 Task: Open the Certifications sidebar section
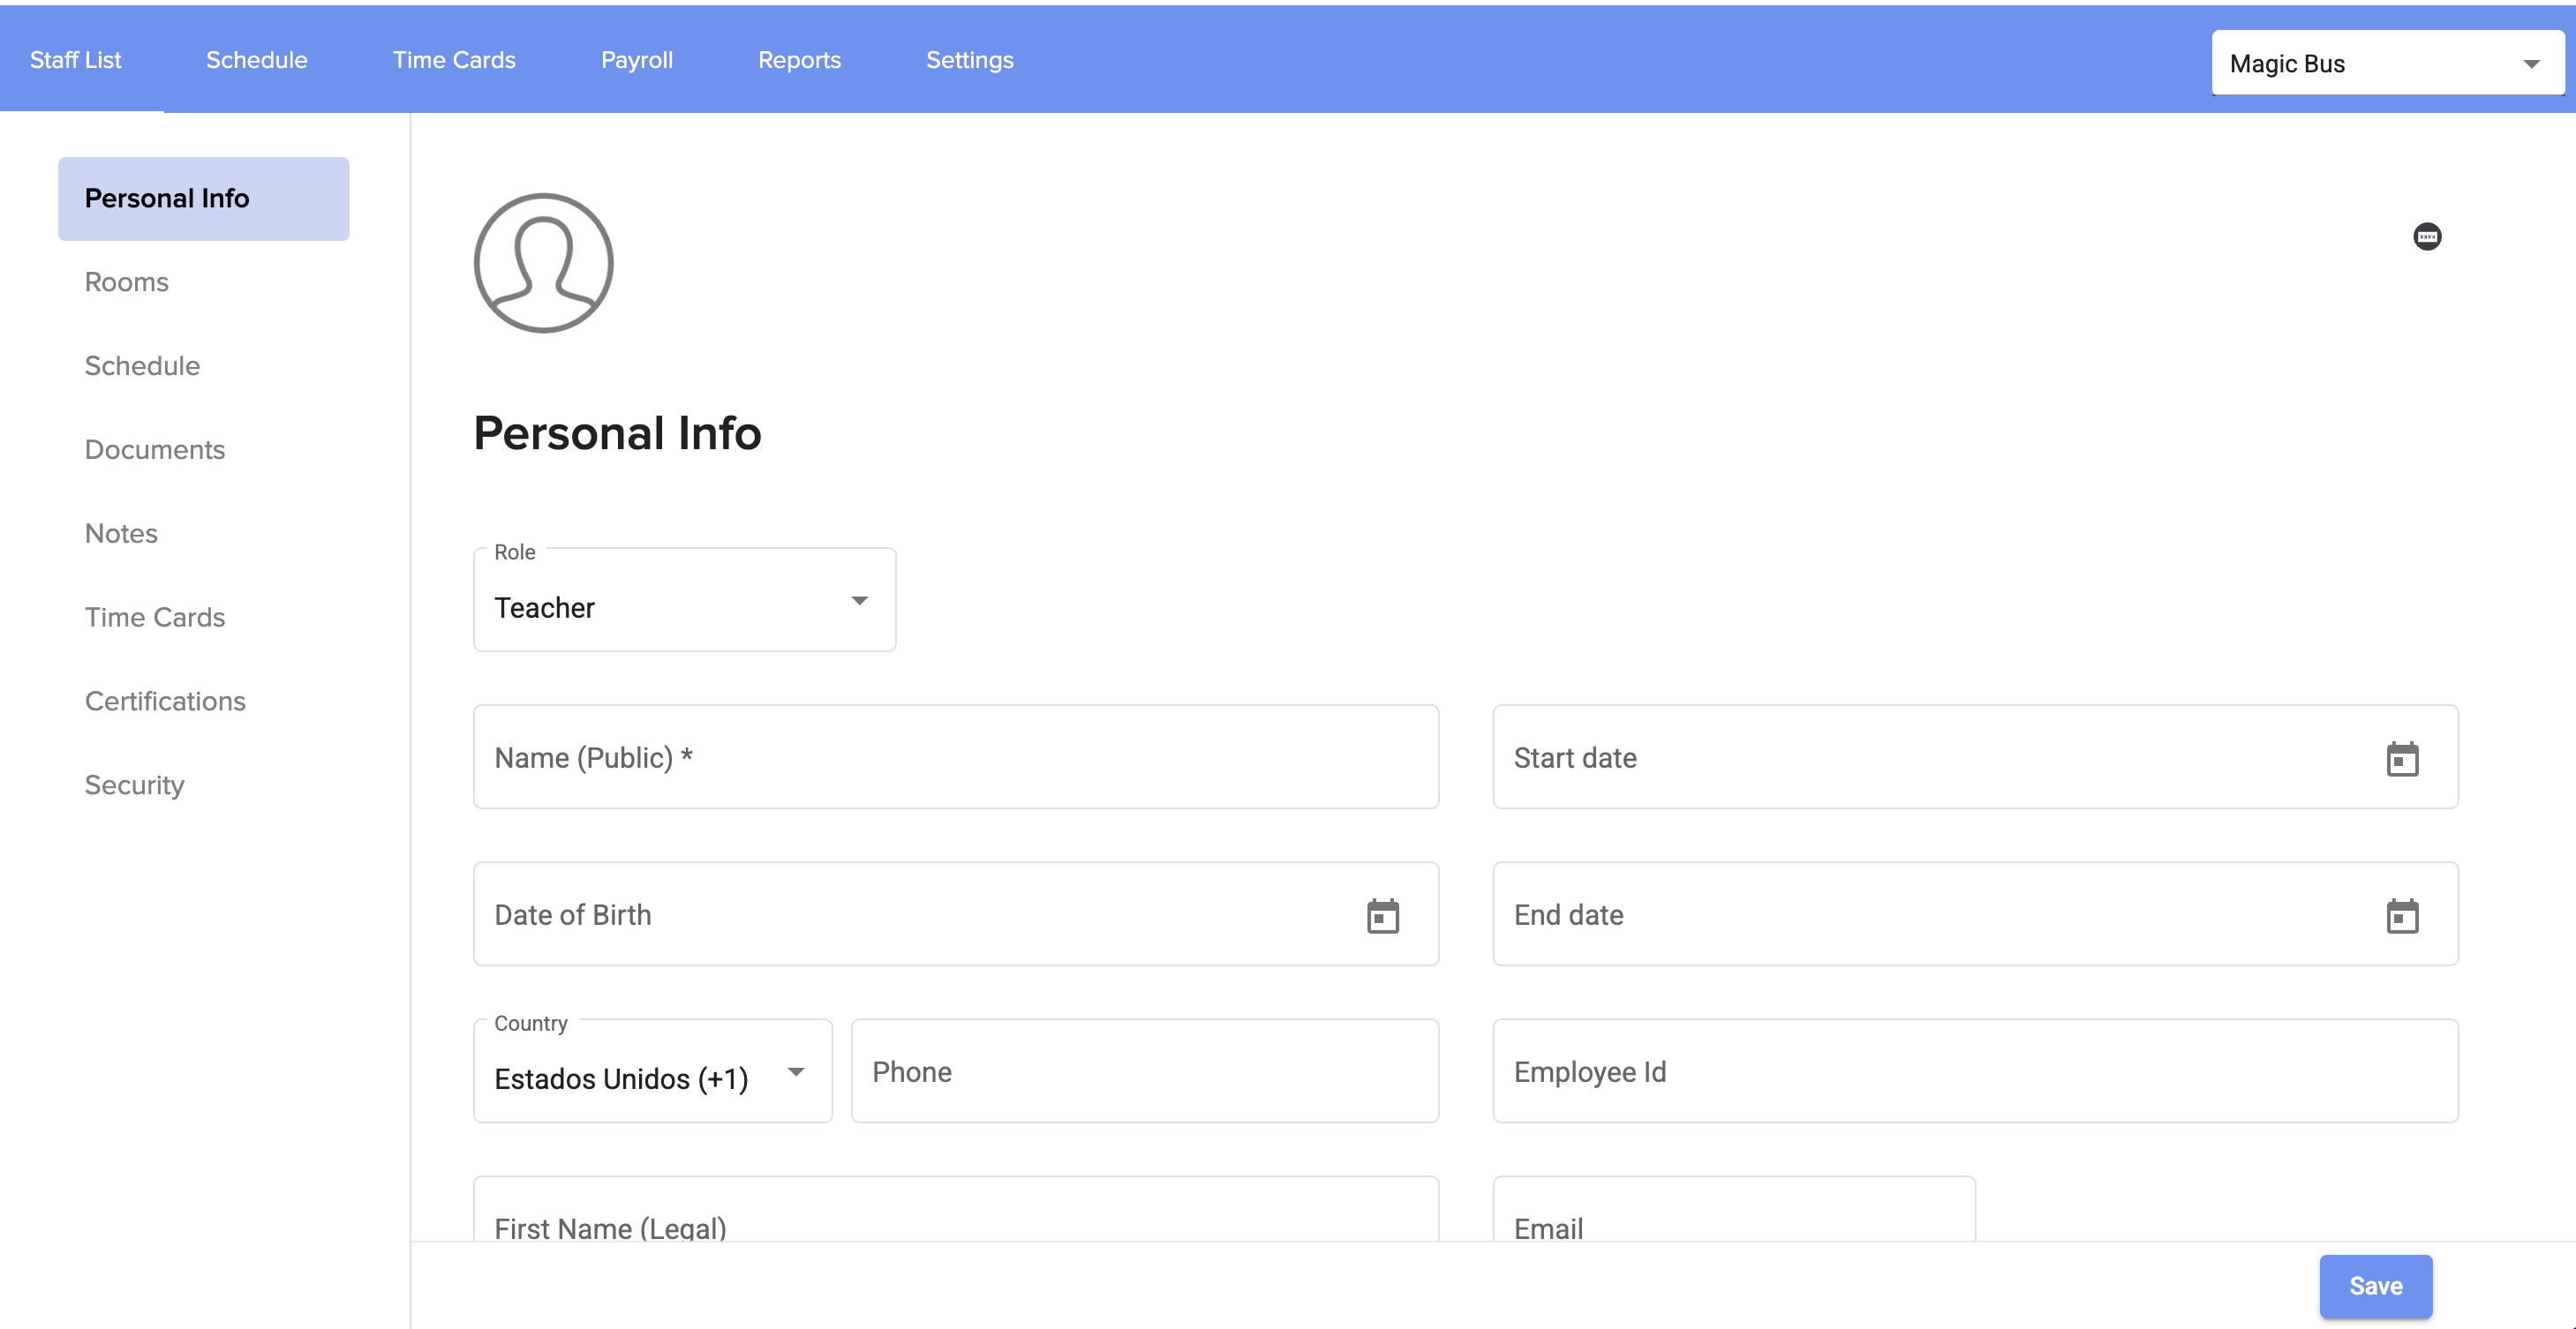(165, 701)
